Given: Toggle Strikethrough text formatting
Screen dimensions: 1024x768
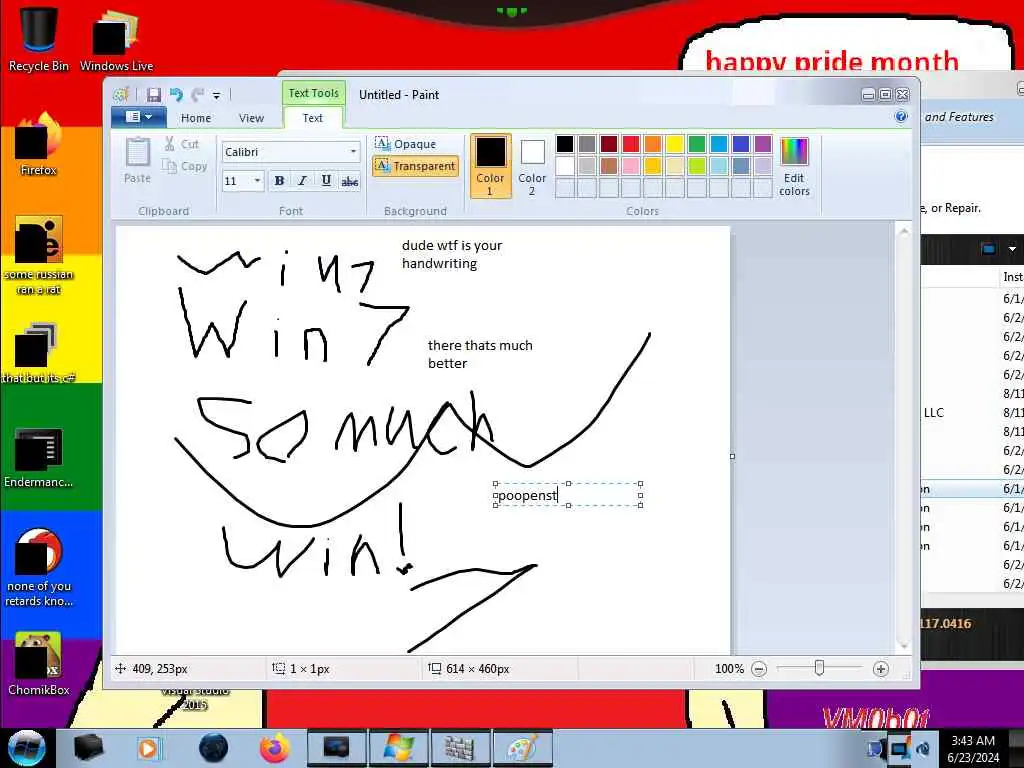Looking at the screenshot, I should 349,181.
